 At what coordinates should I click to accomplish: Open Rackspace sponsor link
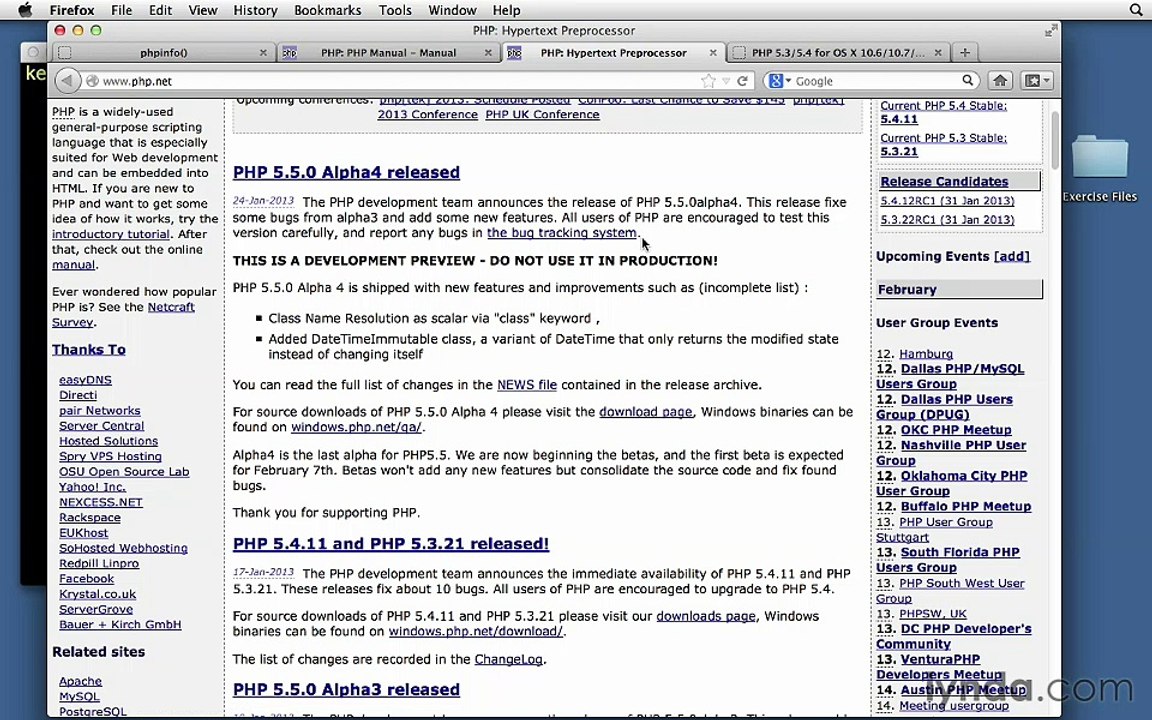point(90,518)
